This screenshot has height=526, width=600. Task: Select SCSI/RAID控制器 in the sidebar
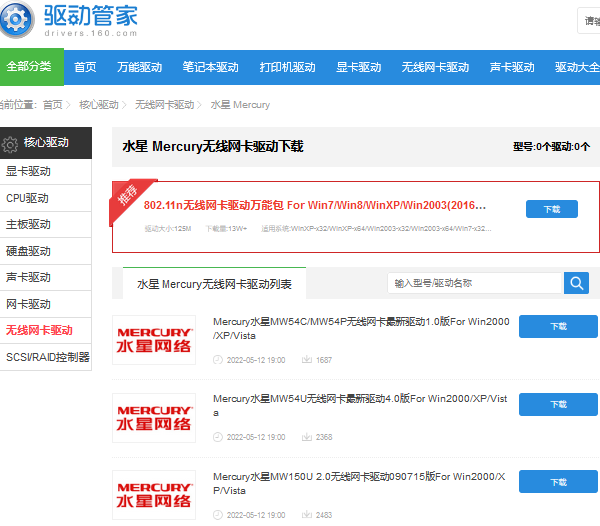(48, 357)
